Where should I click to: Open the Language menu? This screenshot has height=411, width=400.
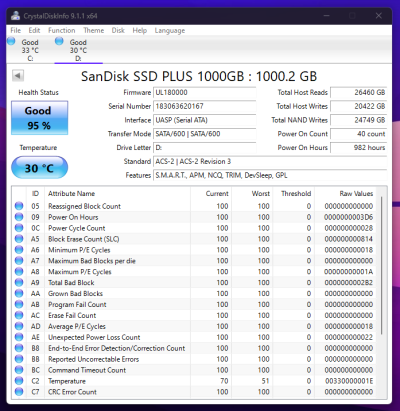pyautogui.click(x=170, y=30)
